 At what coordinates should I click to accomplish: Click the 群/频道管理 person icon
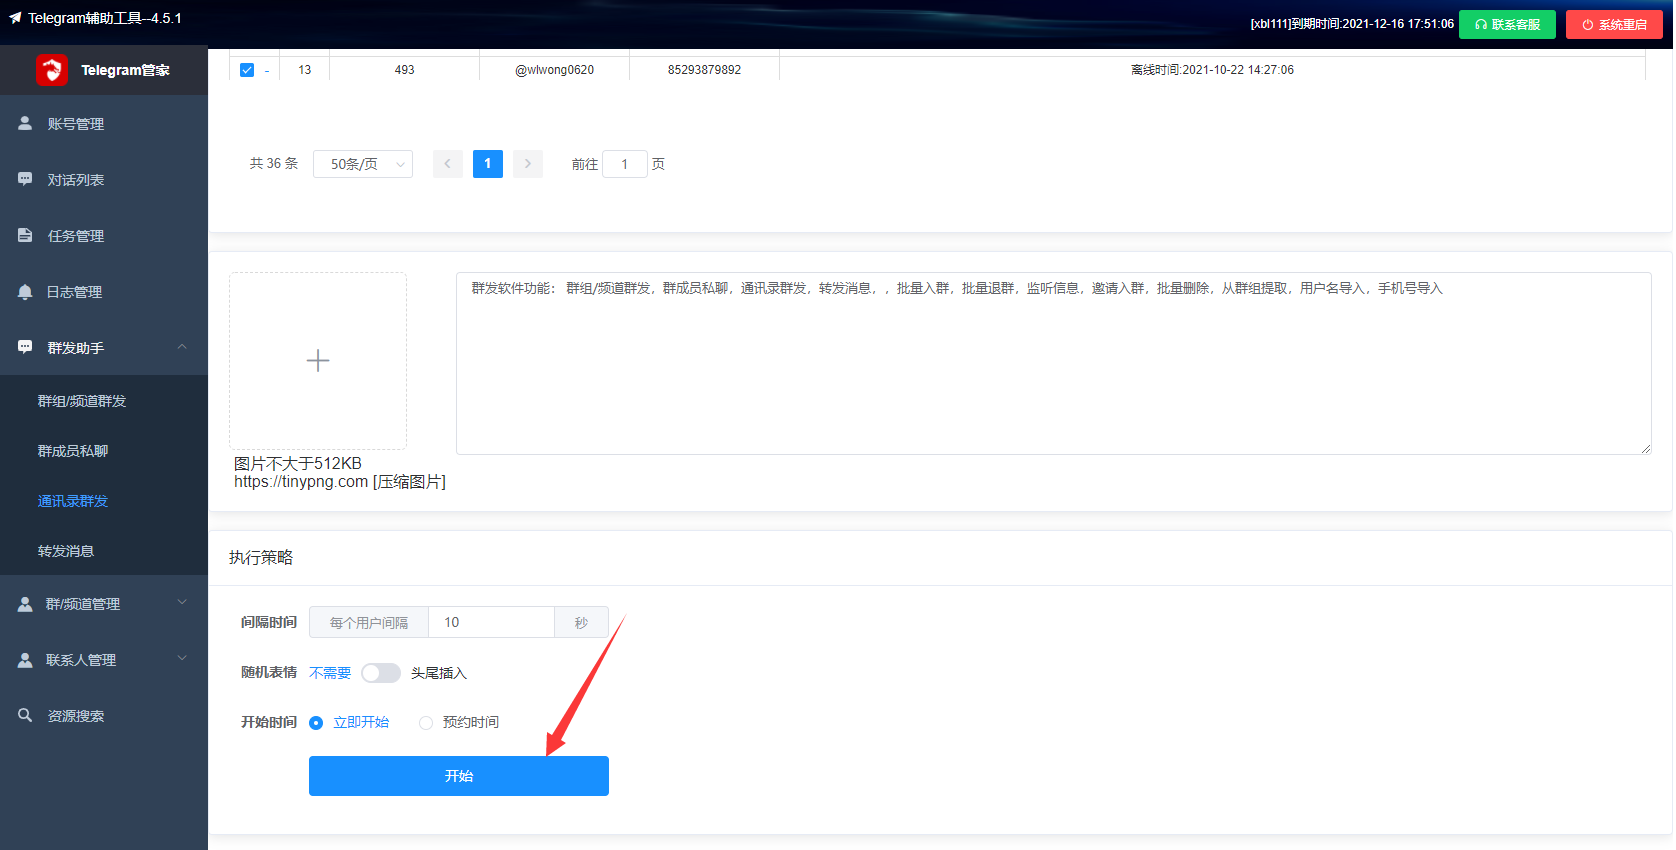25,604
